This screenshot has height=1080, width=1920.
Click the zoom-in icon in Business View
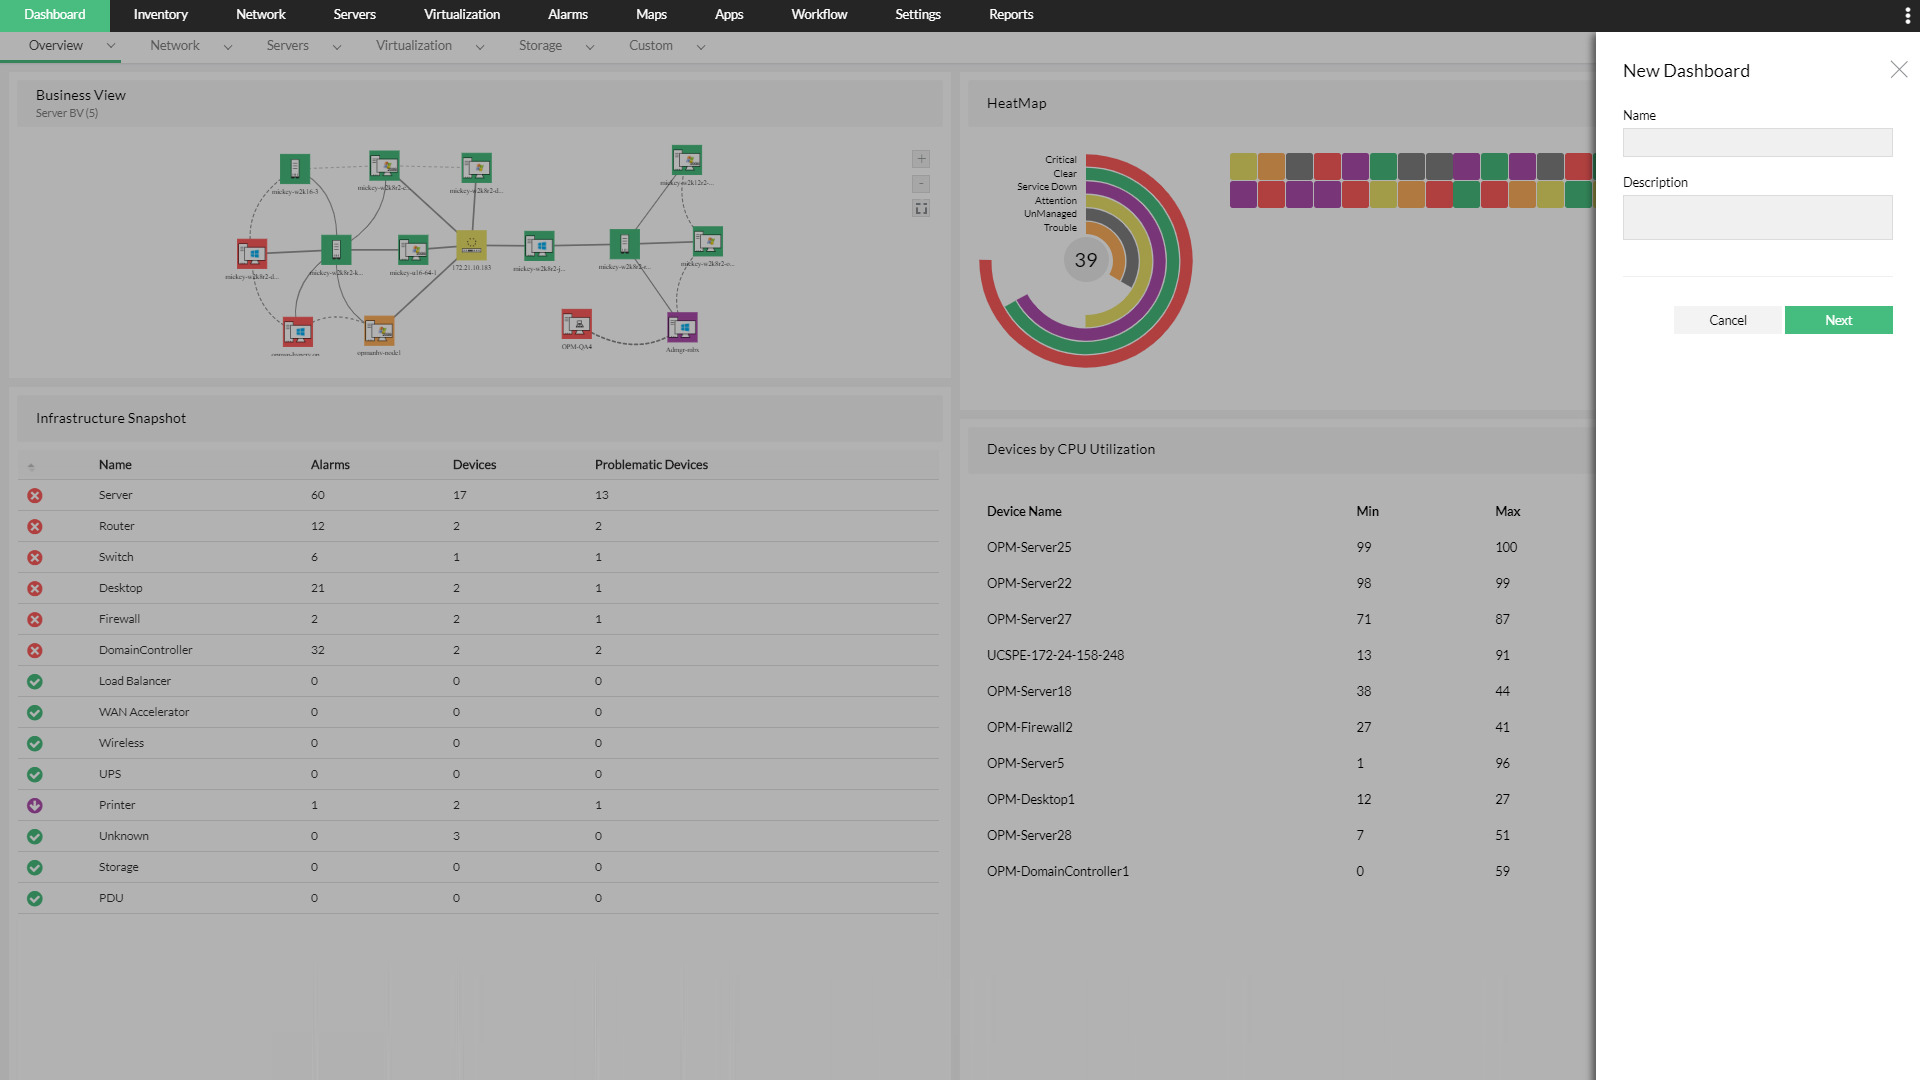[x=922, y=158]
